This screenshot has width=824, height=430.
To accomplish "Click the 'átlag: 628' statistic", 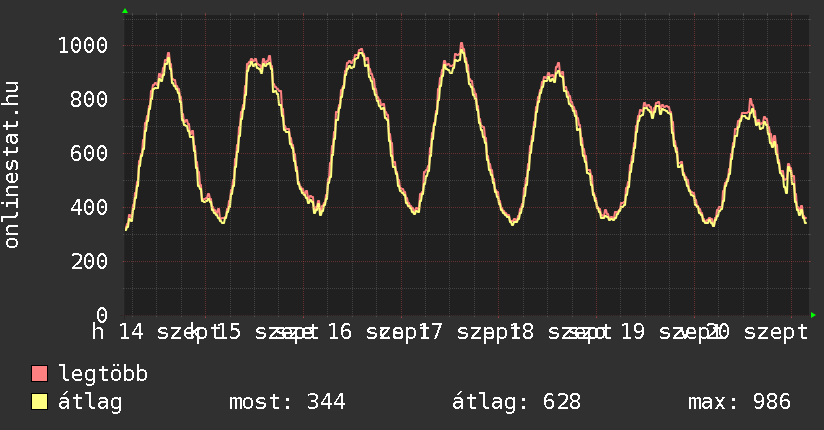I will [x=516, y=402].
